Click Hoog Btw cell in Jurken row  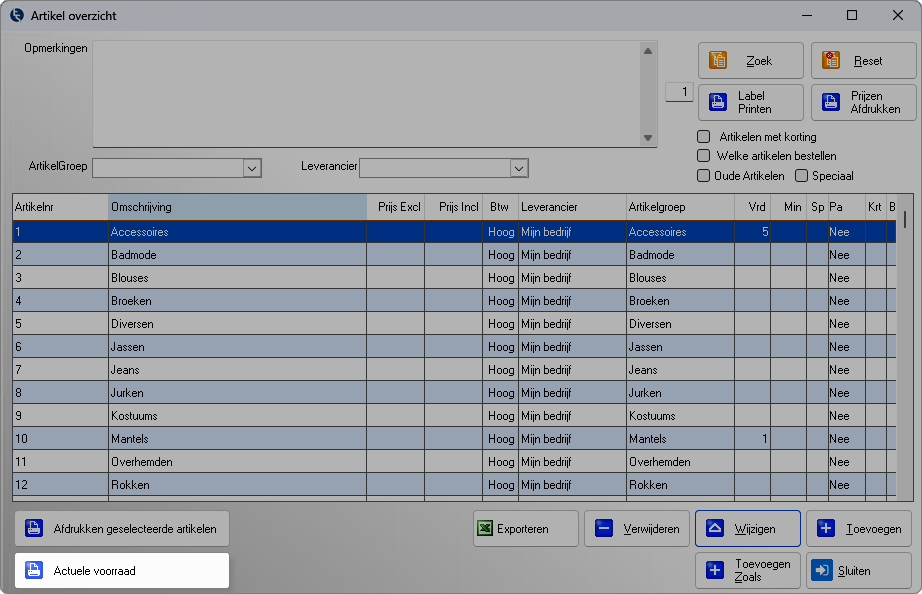(501, 392)
